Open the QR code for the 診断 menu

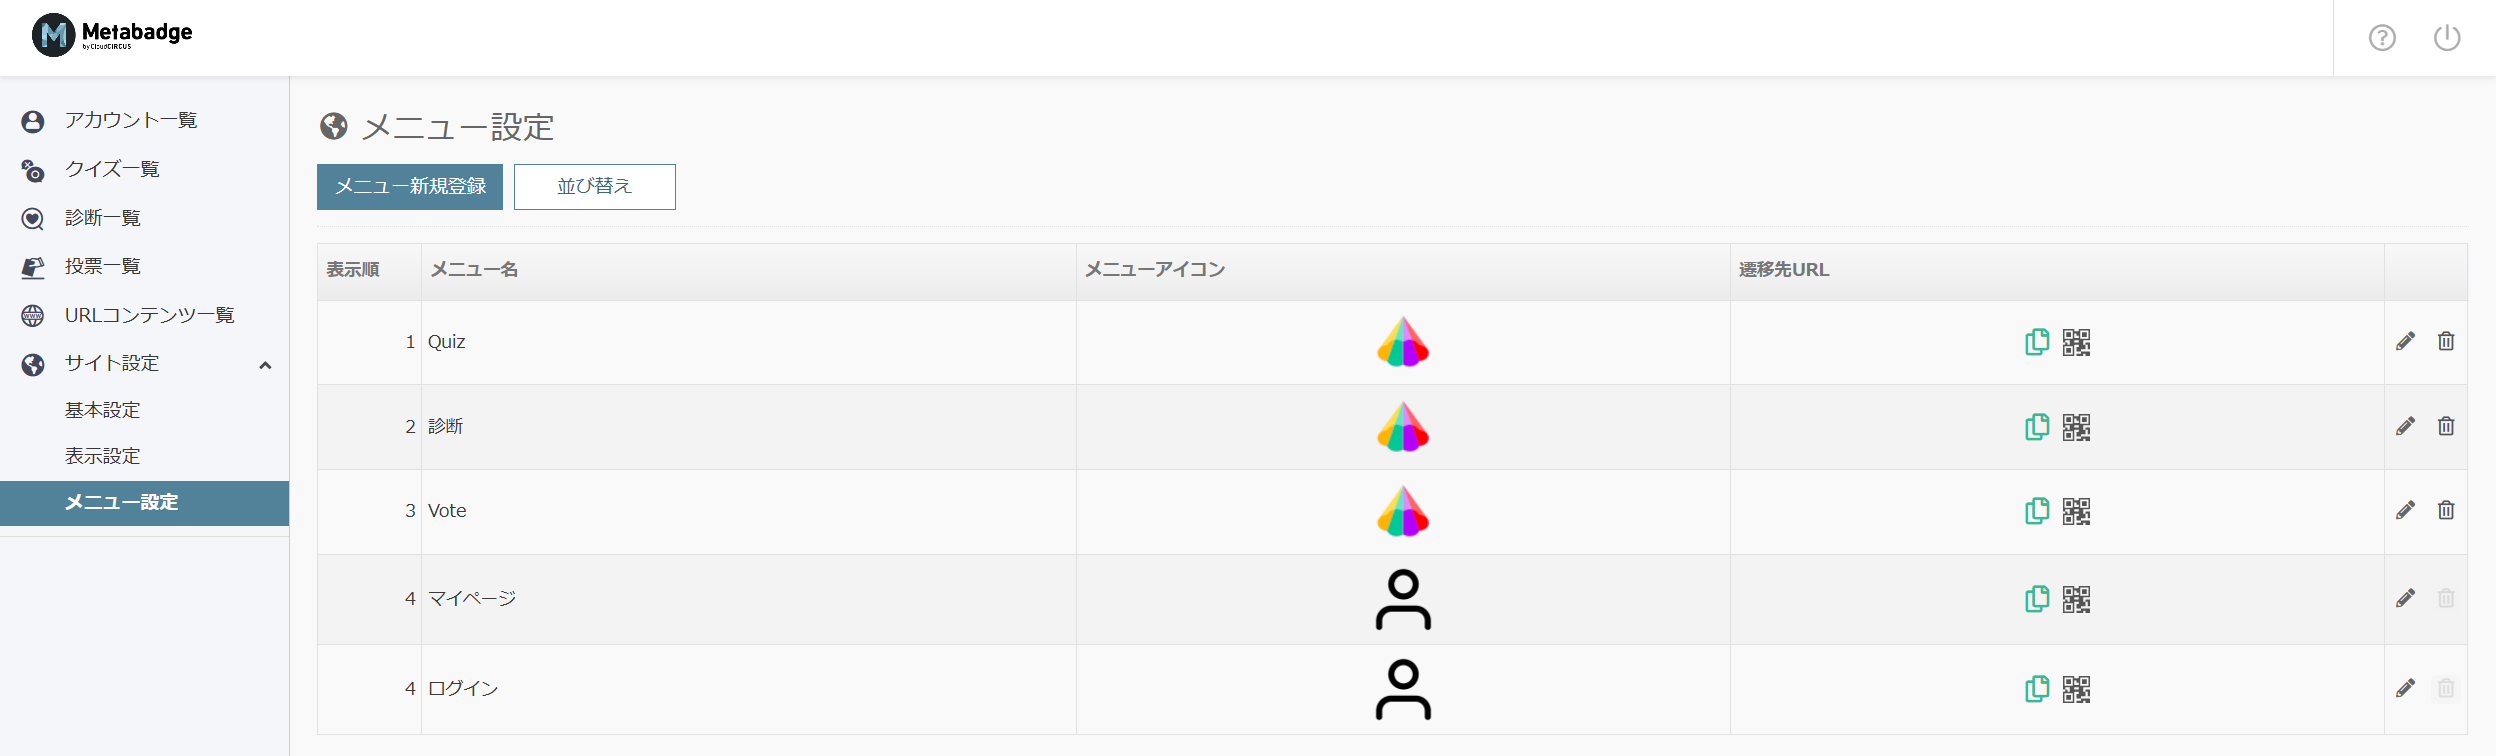point(2077,427)
